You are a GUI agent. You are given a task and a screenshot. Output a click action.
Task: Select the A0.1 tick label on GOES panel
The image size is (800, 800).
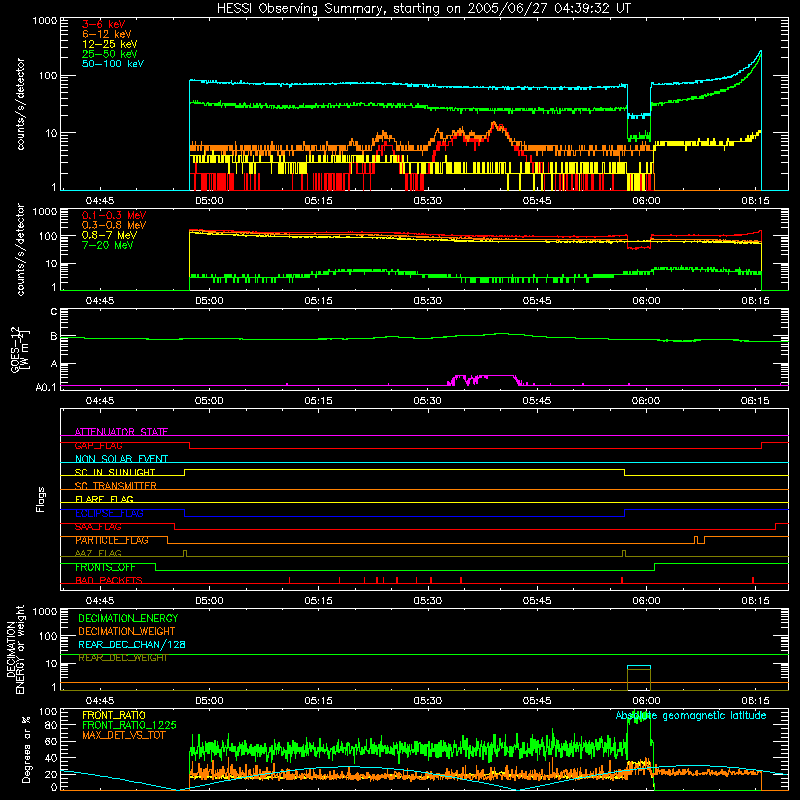click(46, 388)
